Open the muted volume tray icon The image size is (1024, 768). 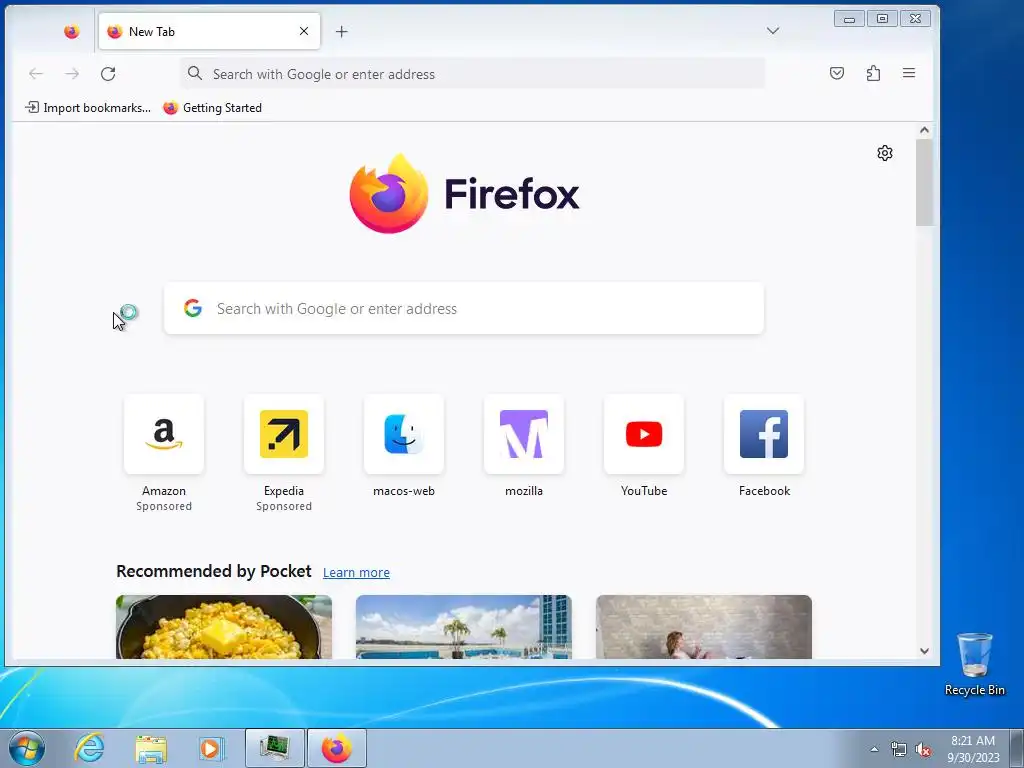[x=923, y=749]
